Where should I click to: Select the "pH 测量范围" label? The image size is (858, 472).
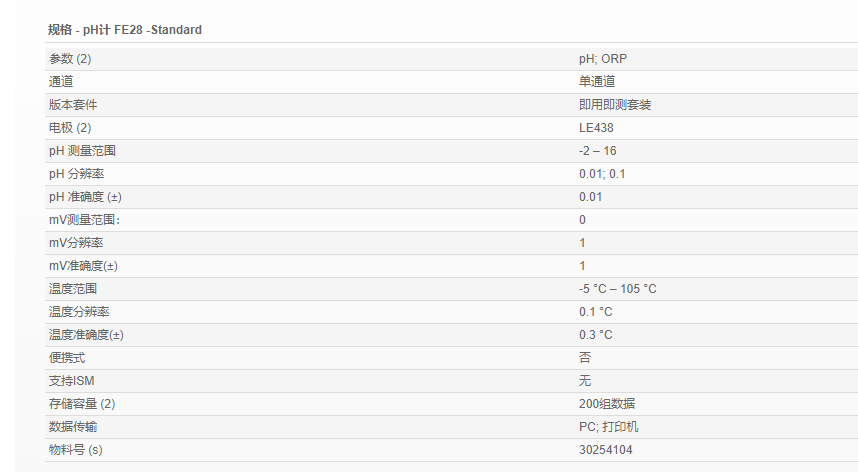[83, 151]
